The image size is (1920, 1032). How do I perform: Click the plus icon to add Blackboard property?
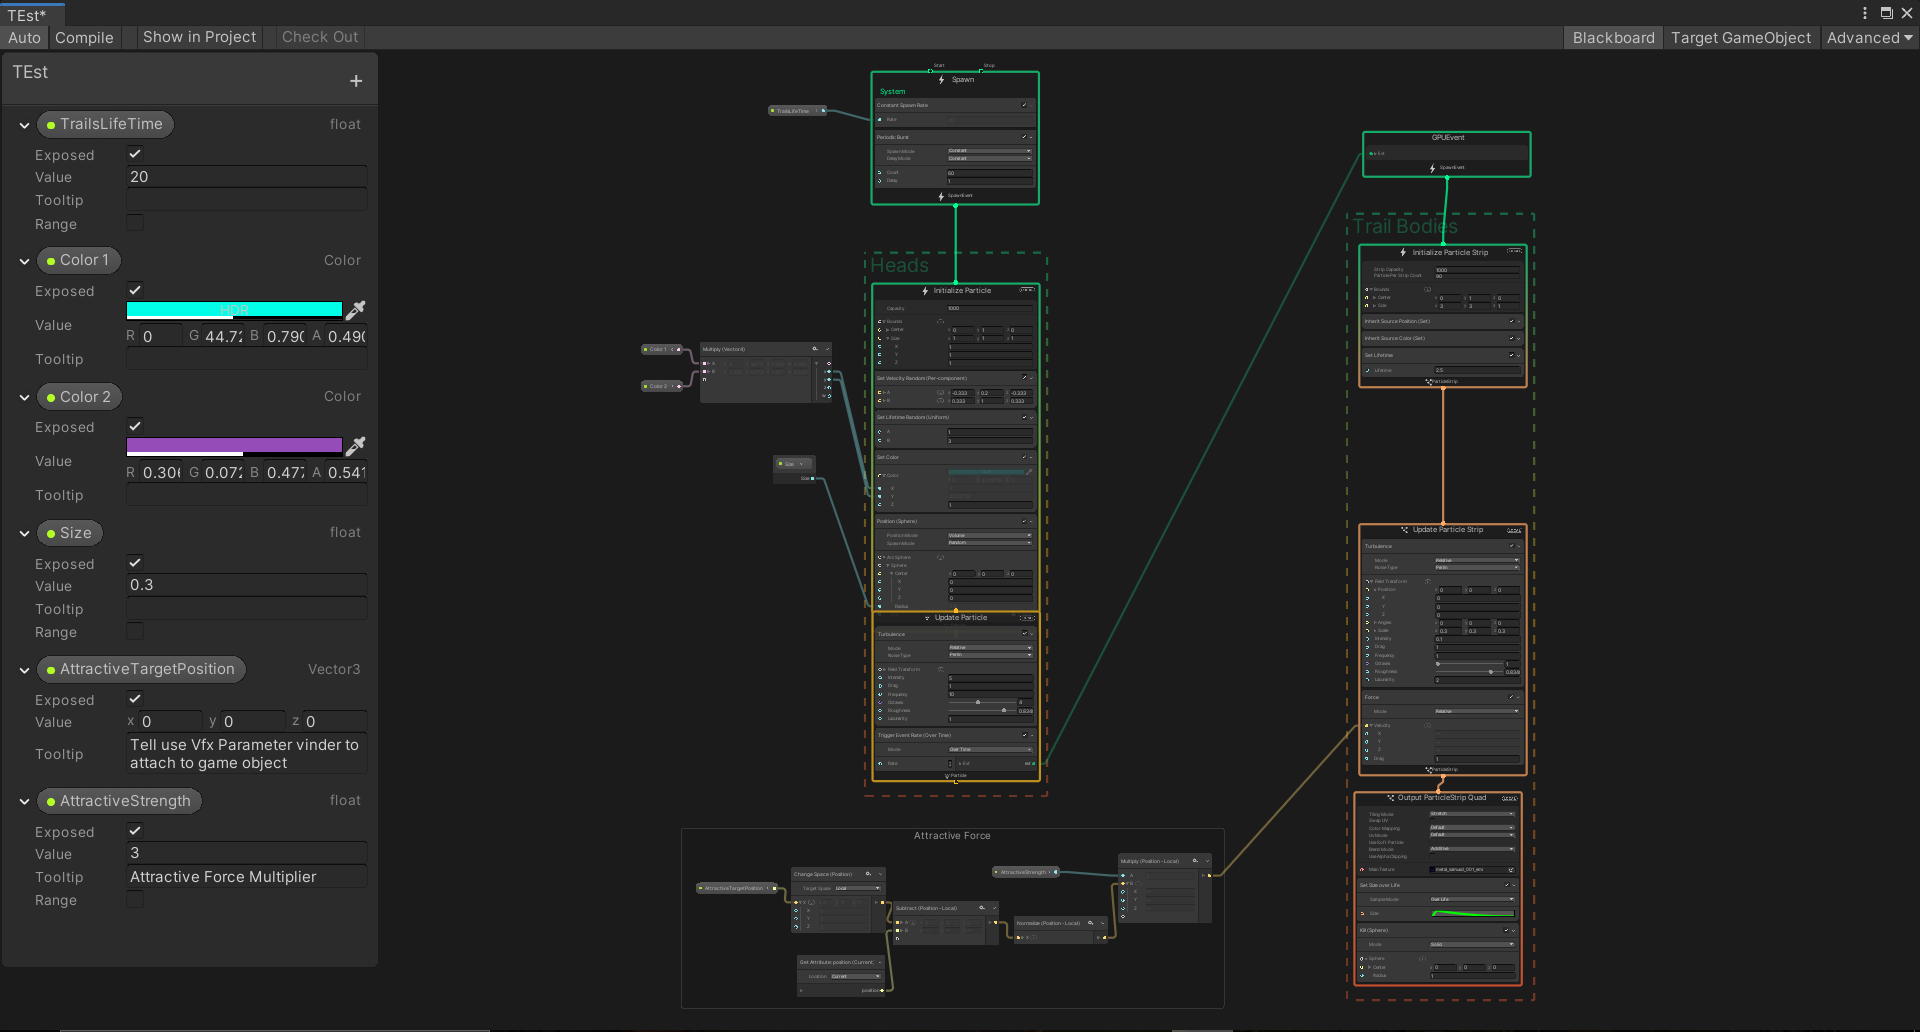coord(356,81)
